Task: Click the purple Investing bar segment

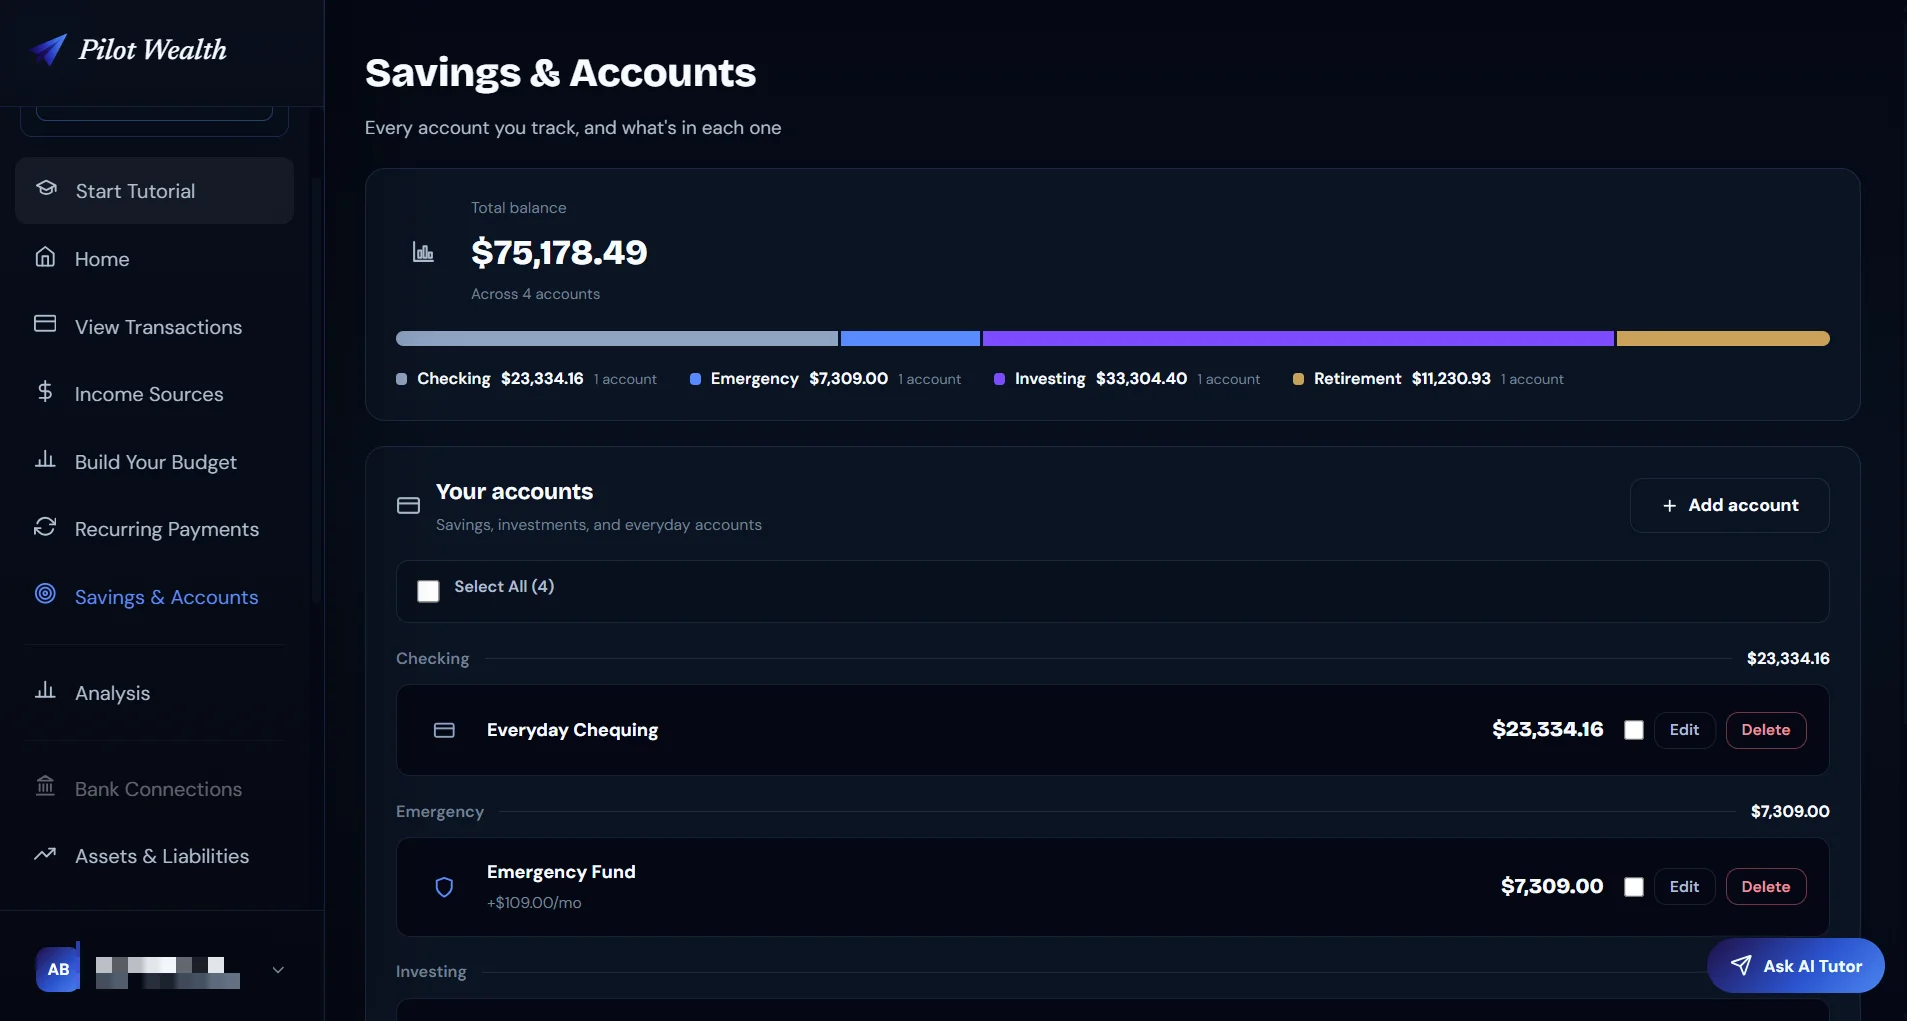Action: pos(1298,339)
